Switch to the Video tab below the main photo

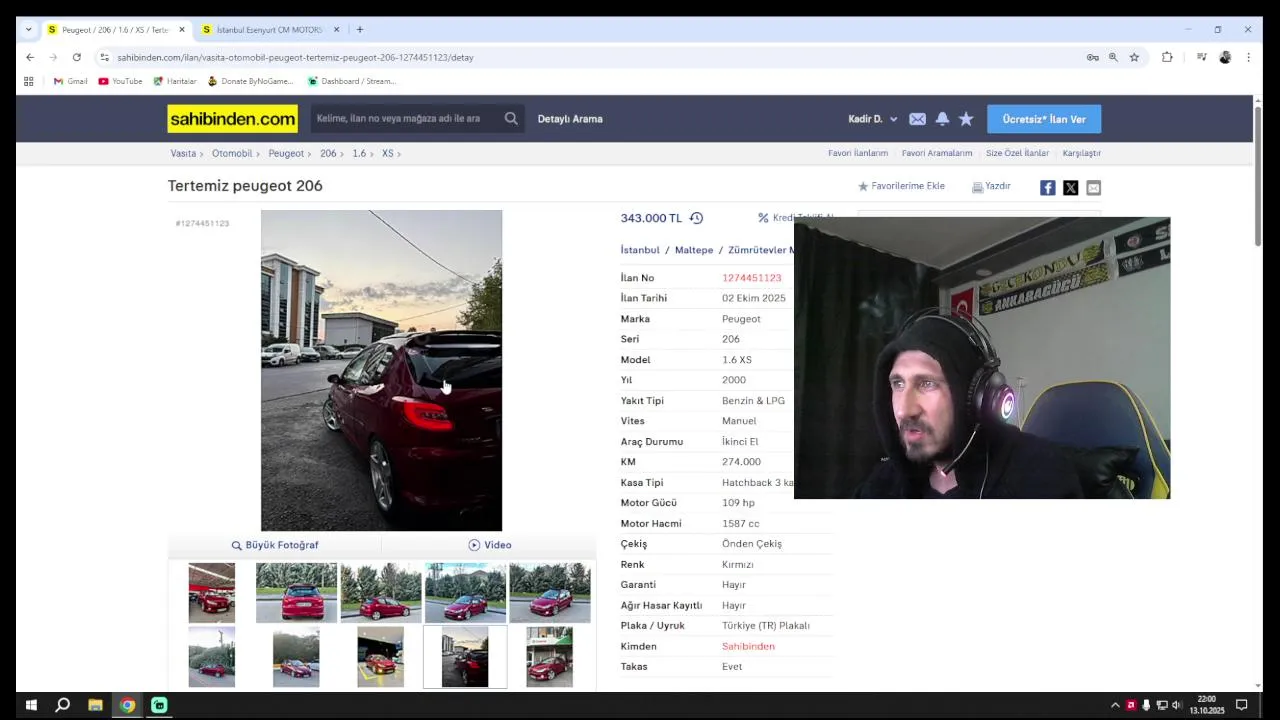490,545
